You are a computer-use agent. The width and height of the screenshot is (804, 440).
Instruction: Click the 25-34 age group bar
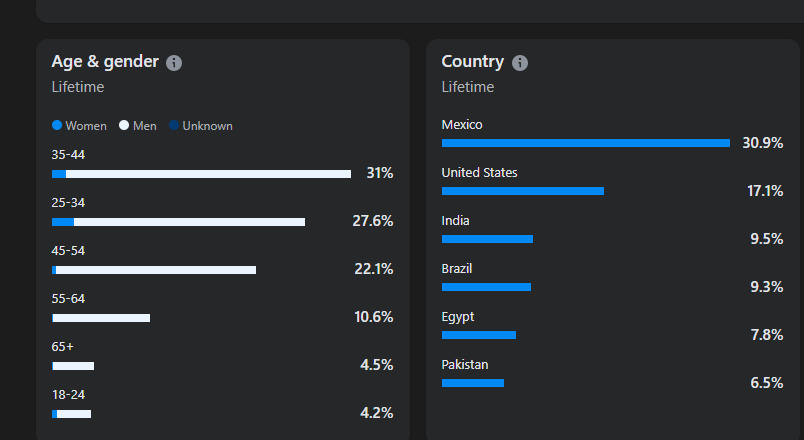pos(178,222)
